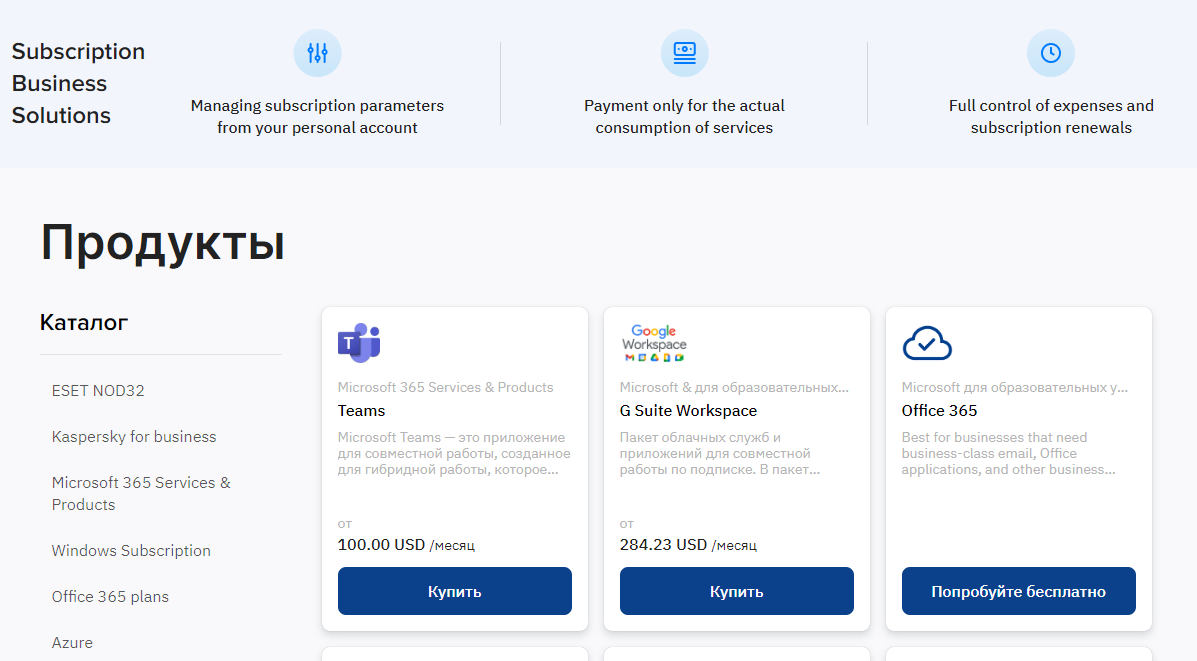The image size is (1197, 661).
Task: Open the Teams product title
Action: [361, 411]
